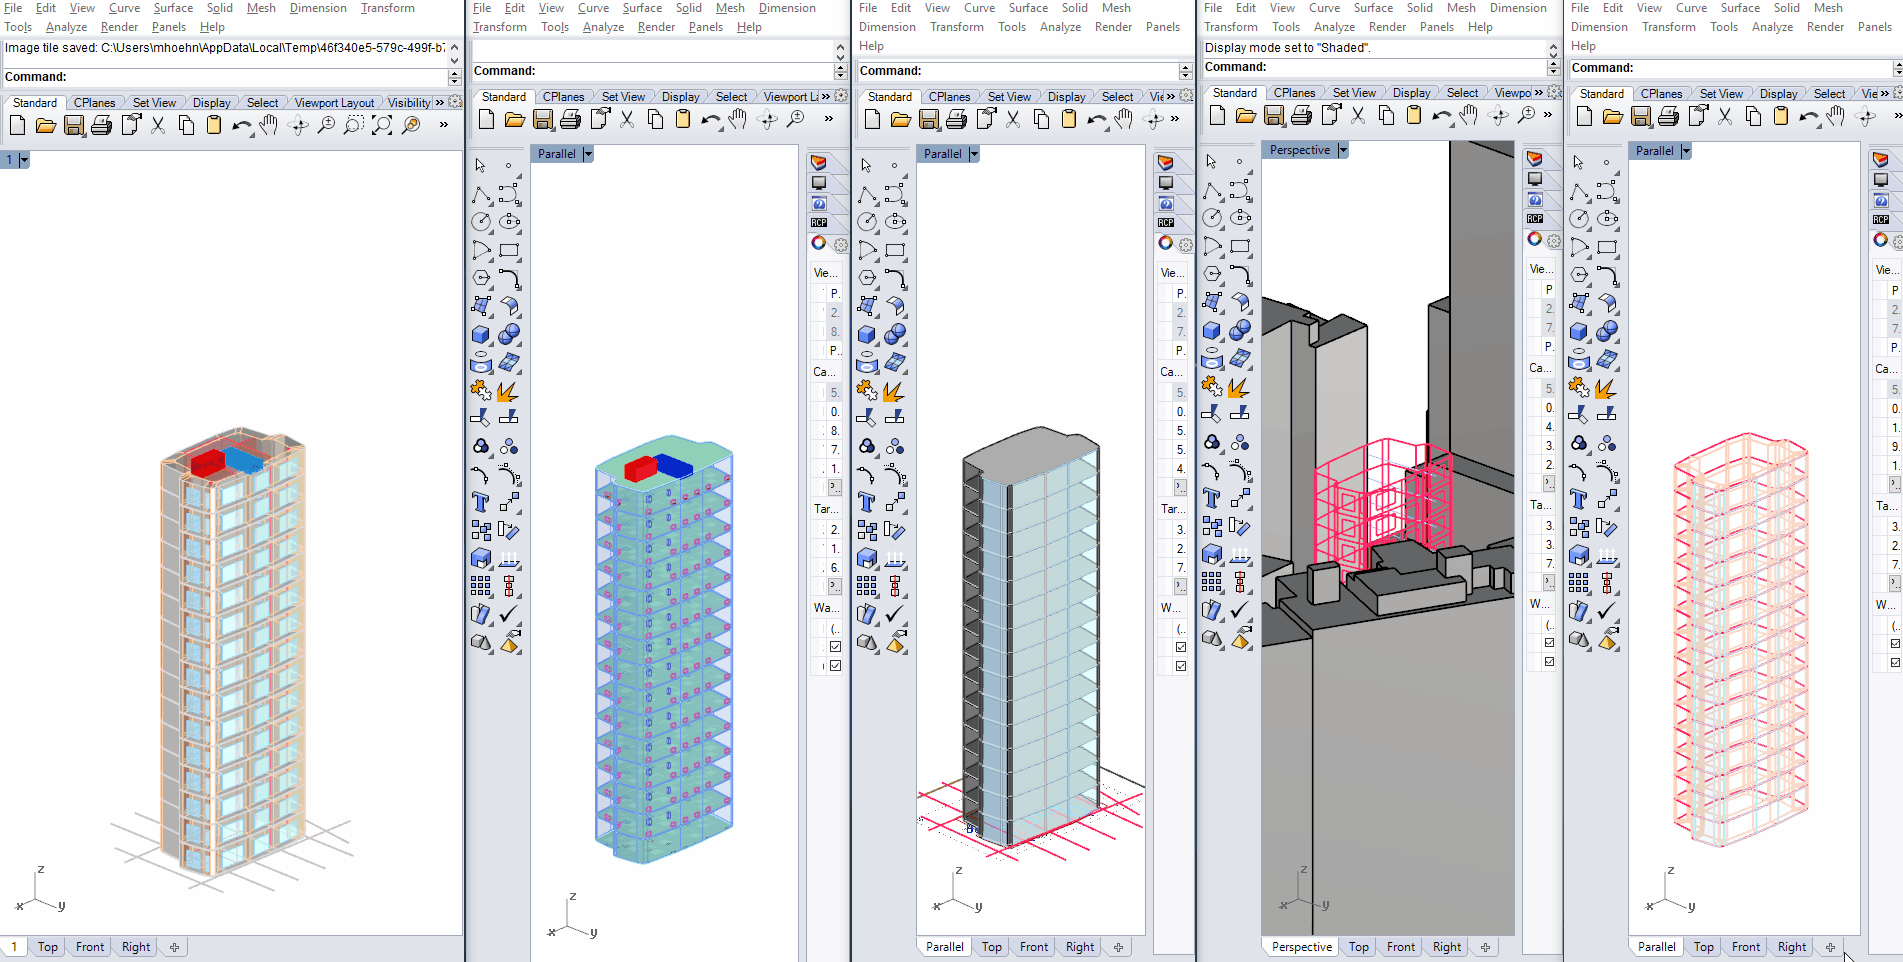Click panel options gear beside color wheel, third window
Viewport: 1903px width, 962px height.
click(1186, 244)
